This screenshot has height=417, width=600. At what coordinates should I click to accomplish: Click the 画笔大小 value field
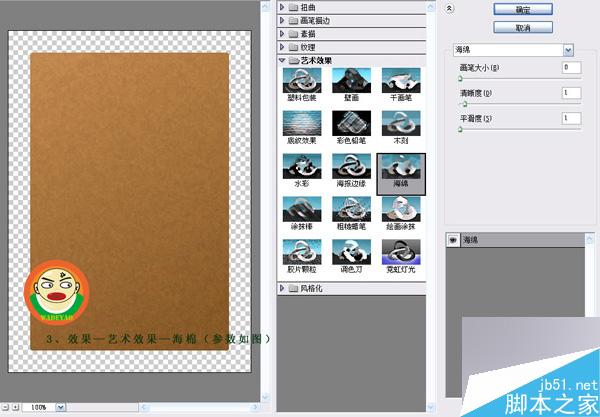(571, 67)
